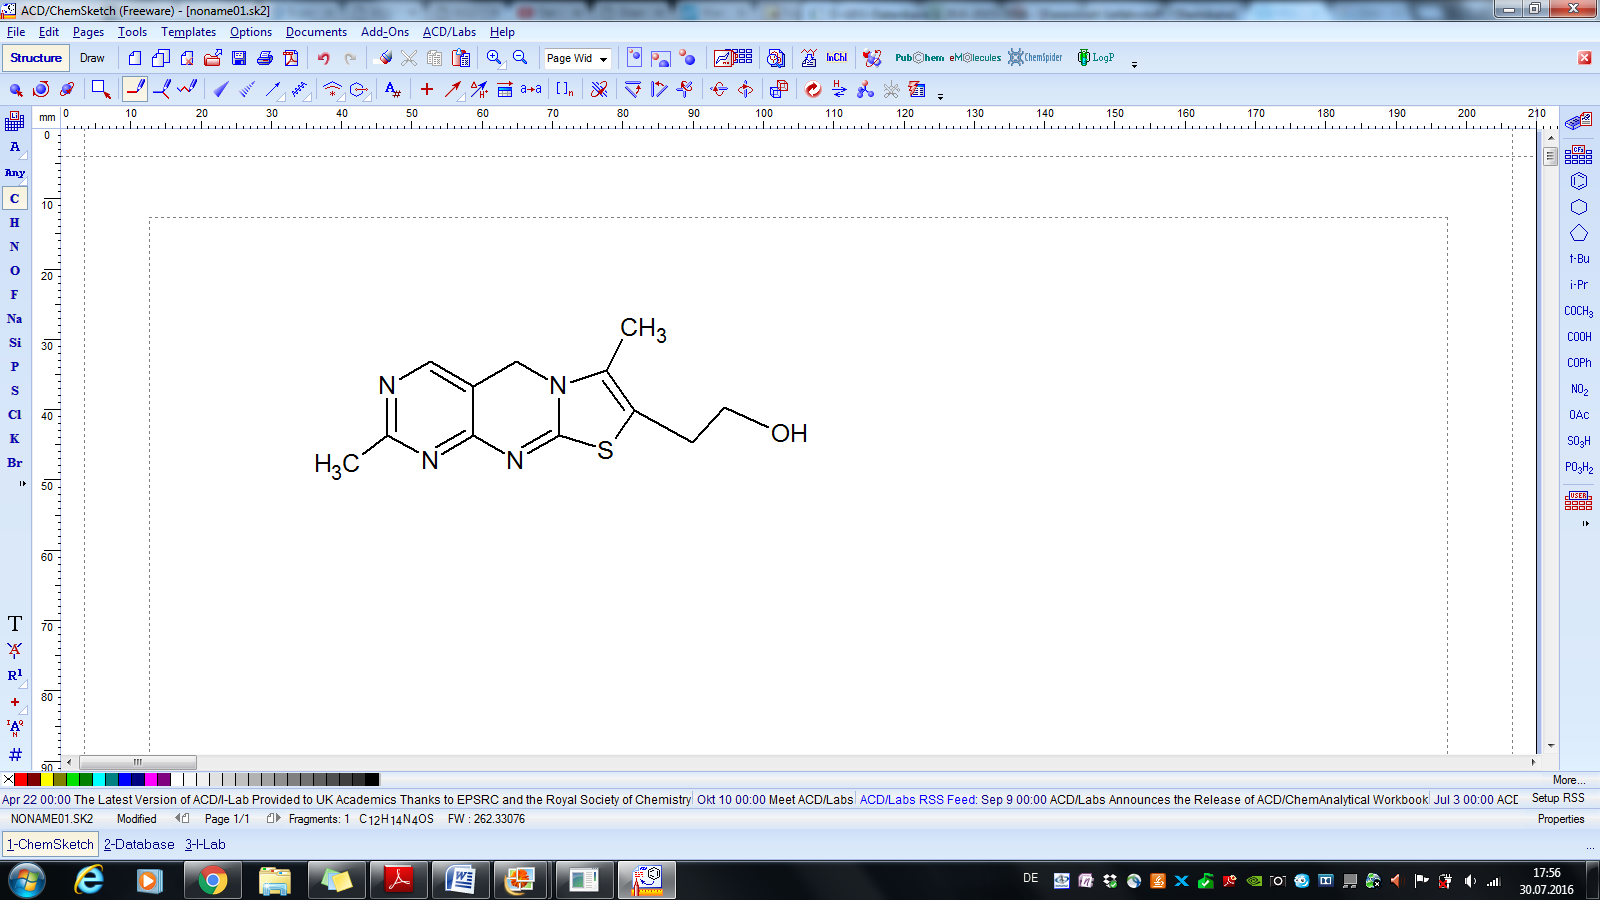The image size is (1600, 900).
Task: Open the ACD/Labs menu
Action: (x=449, y=32)
